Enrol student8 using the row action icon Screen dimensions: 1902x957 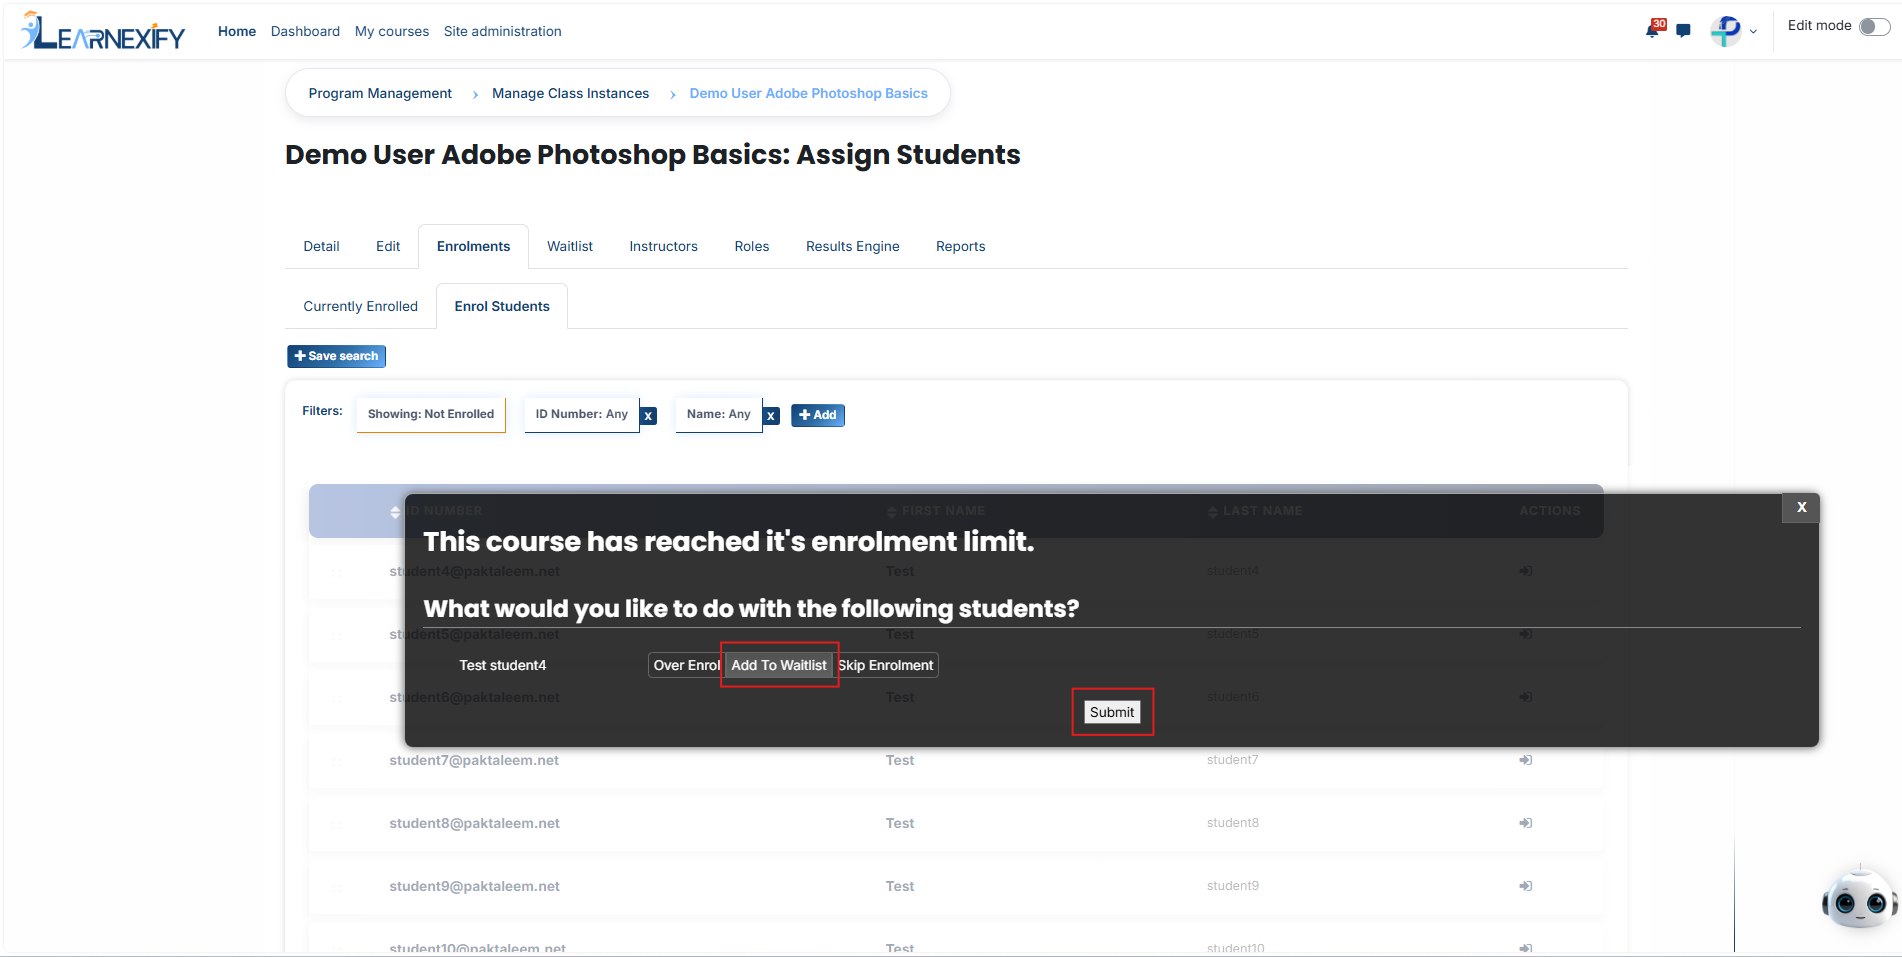click(1526, 823)
